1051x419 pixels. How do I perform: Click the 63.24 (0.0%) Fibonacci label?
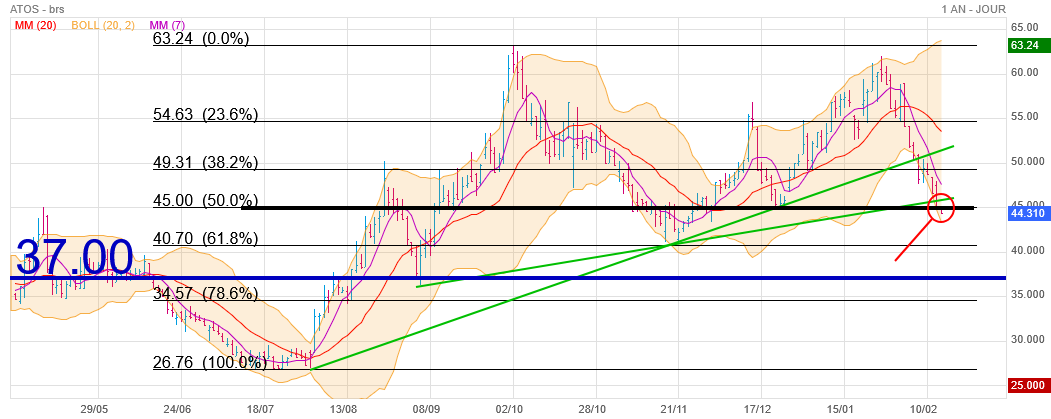point(200,39)
